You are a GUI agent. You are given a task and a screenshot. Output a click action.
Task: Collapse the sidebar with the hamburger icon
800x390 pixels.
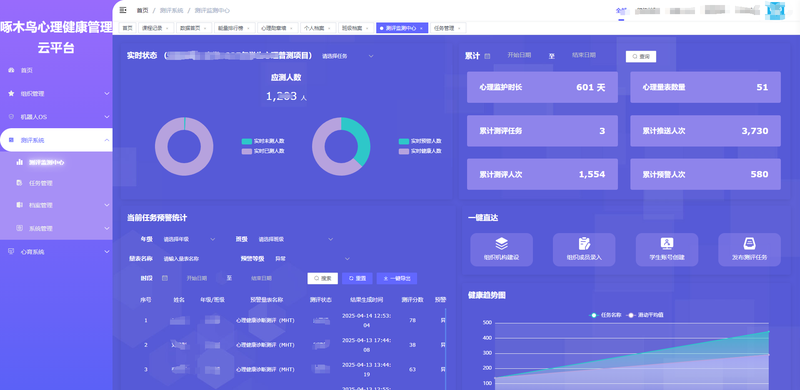[123, 10]
